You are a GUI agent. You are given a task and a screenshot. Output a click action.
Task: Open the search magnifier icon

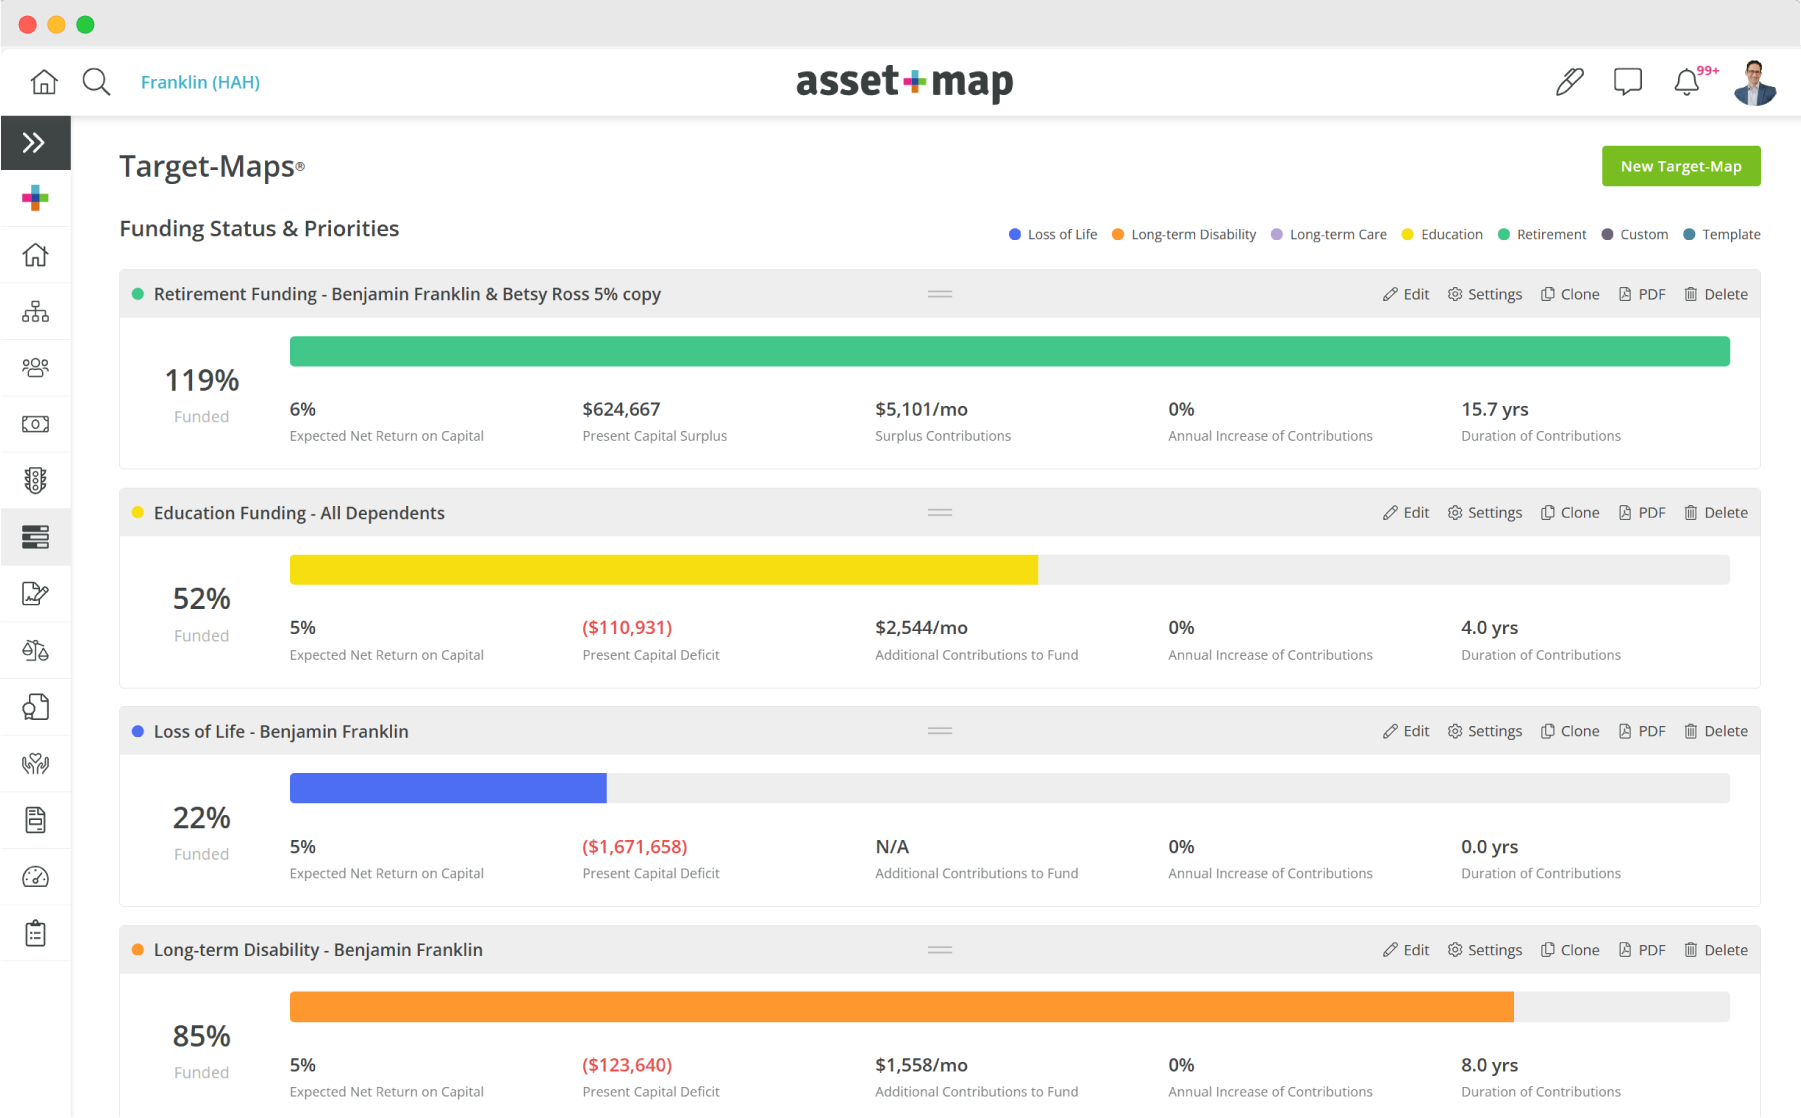(x=96, y=82)
